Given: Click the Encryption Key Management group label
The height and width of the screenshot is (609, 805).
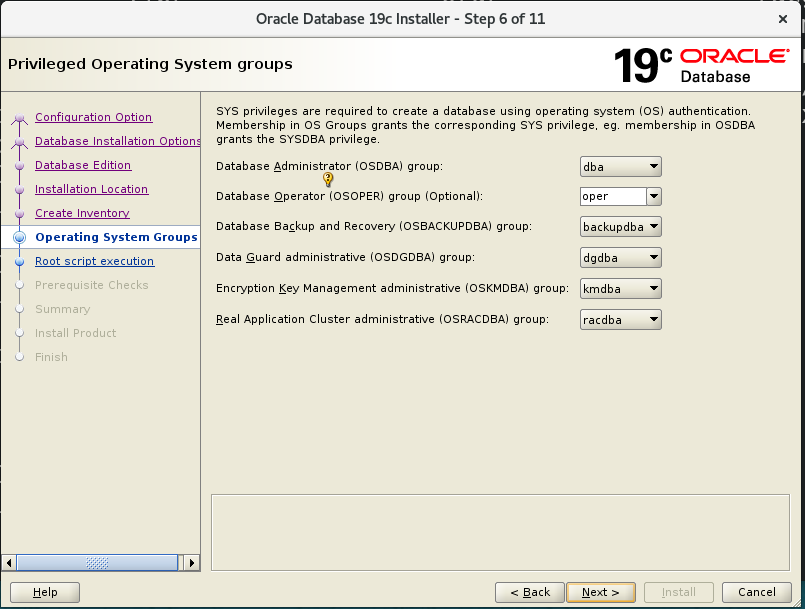Looking at the screenshot, I should pyautogui.click(x=392, y=289).
